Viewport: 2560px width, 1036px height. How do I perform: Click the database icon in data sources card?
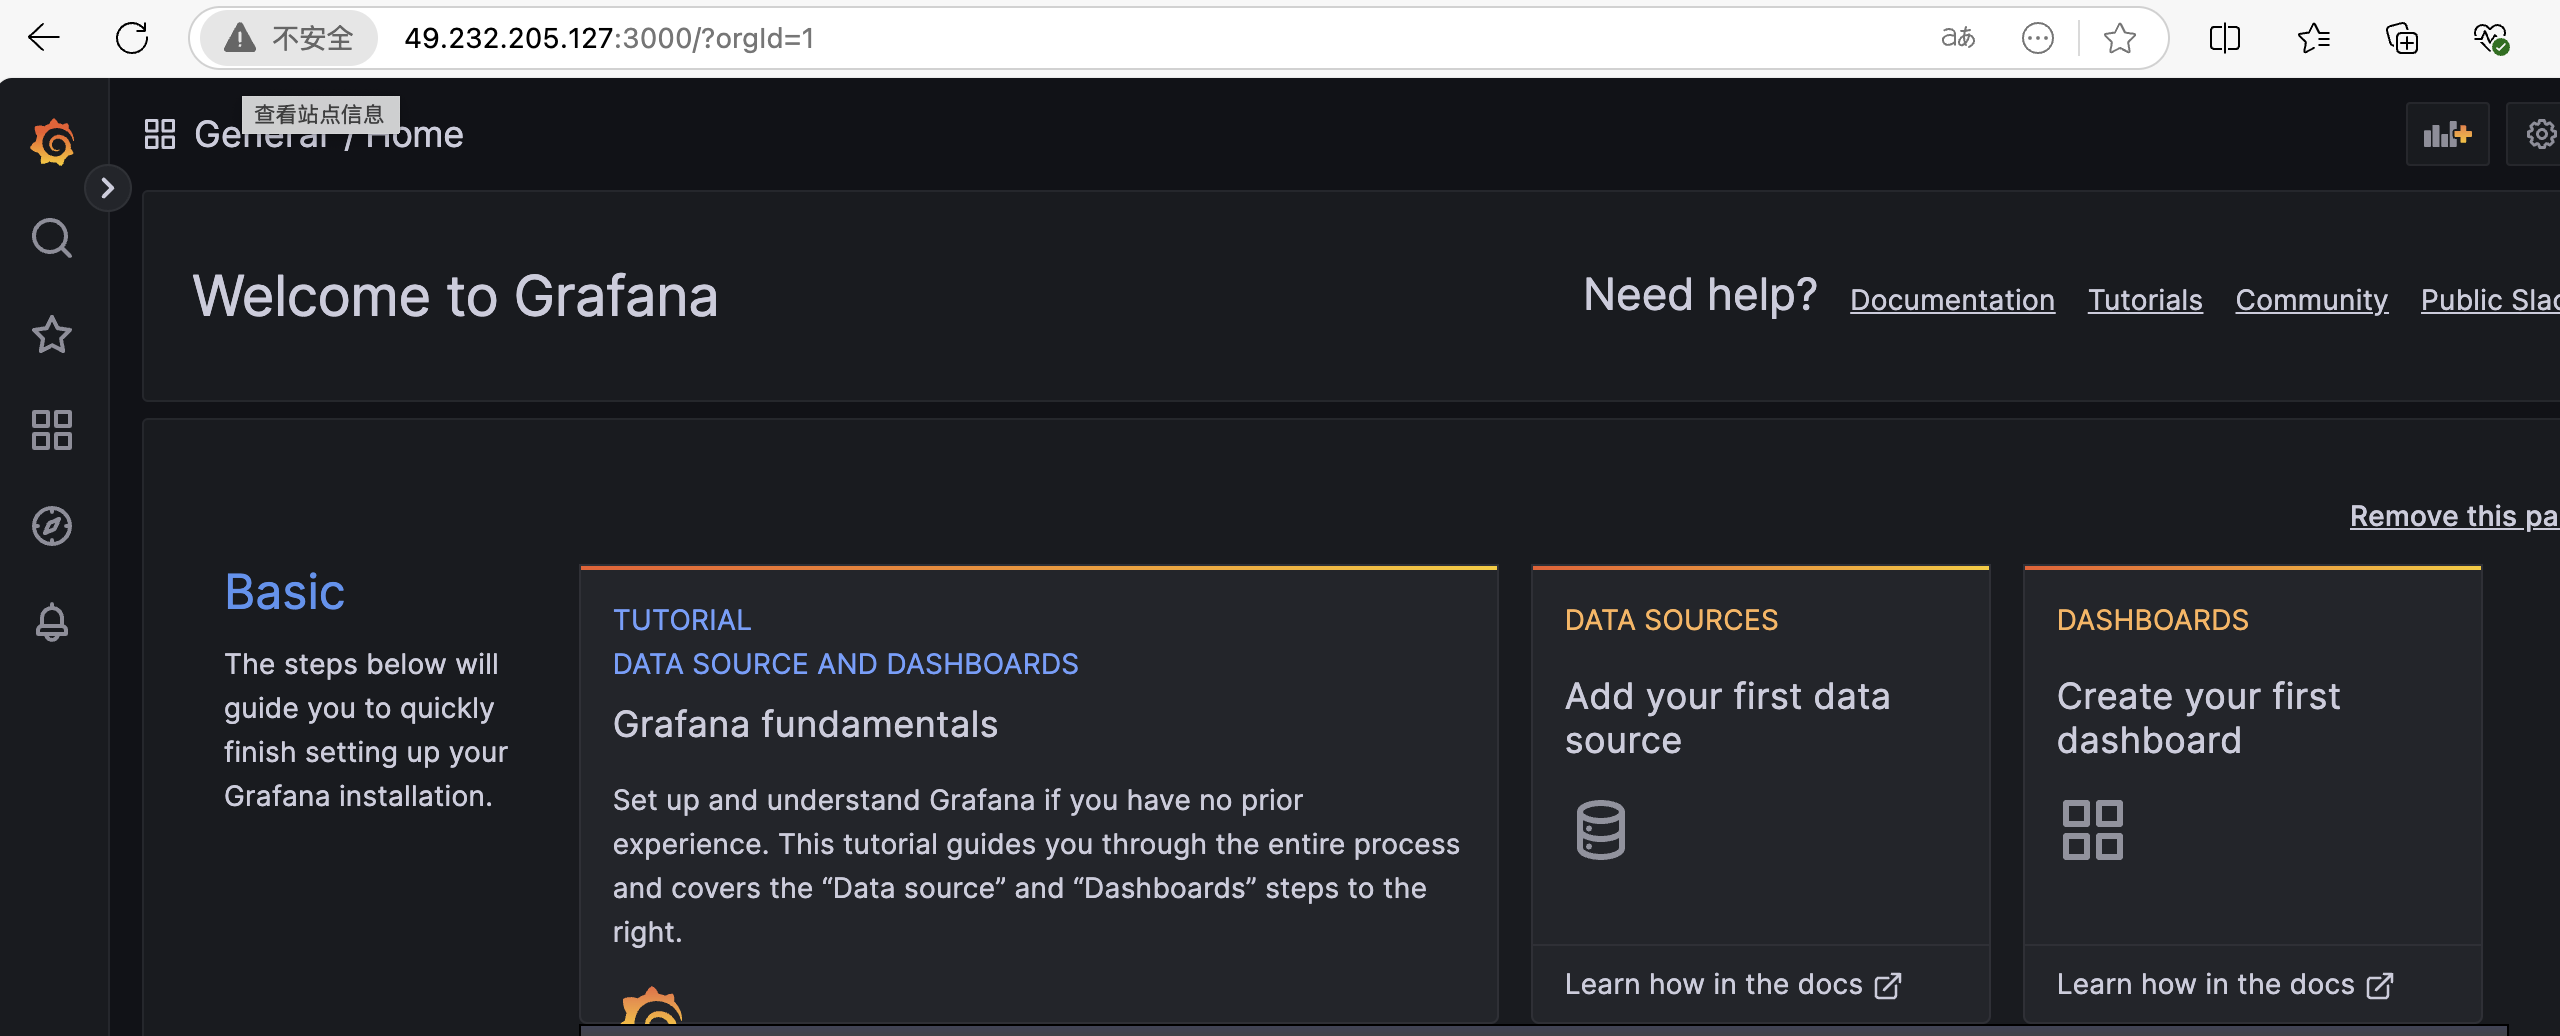pos(1600,830)
